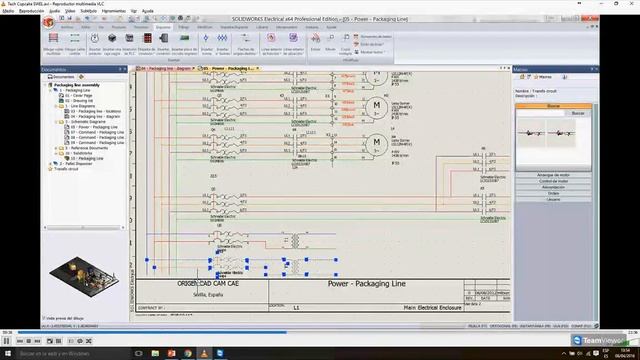Toggle INSTANTÁNEA (F9) in status bar
This screenshot has width=640, height=360.
[535, 326]
